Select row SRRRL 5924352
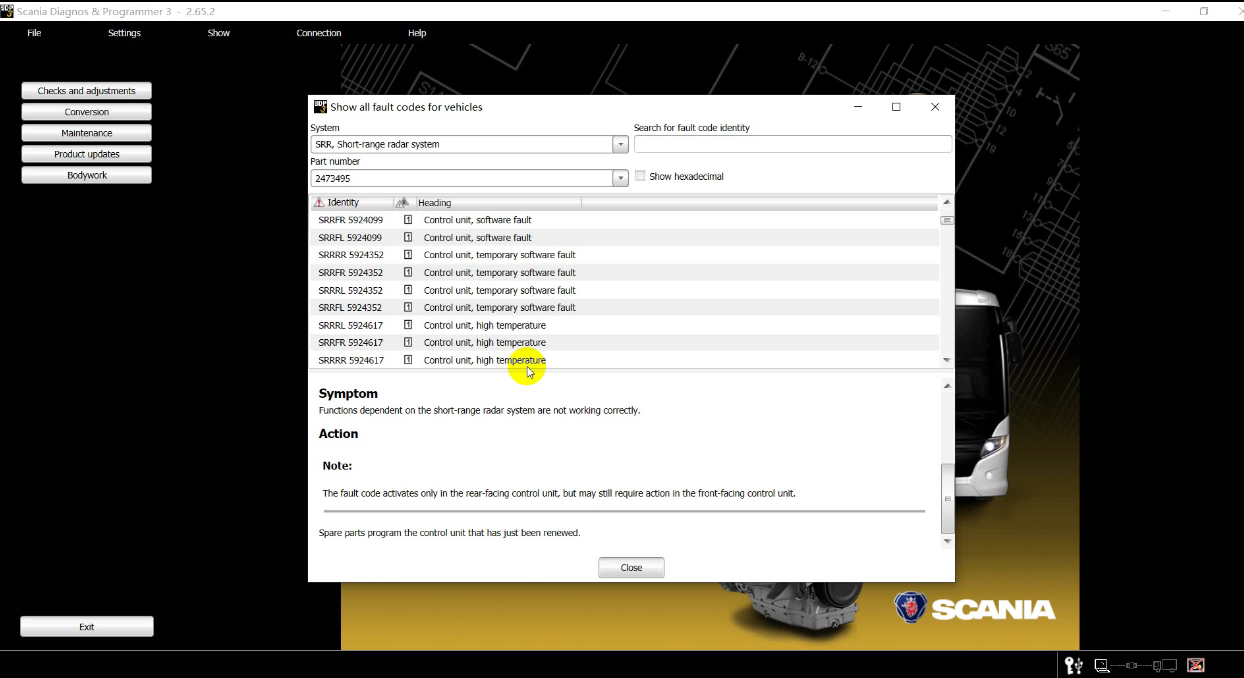 click(x=625, y=290)
